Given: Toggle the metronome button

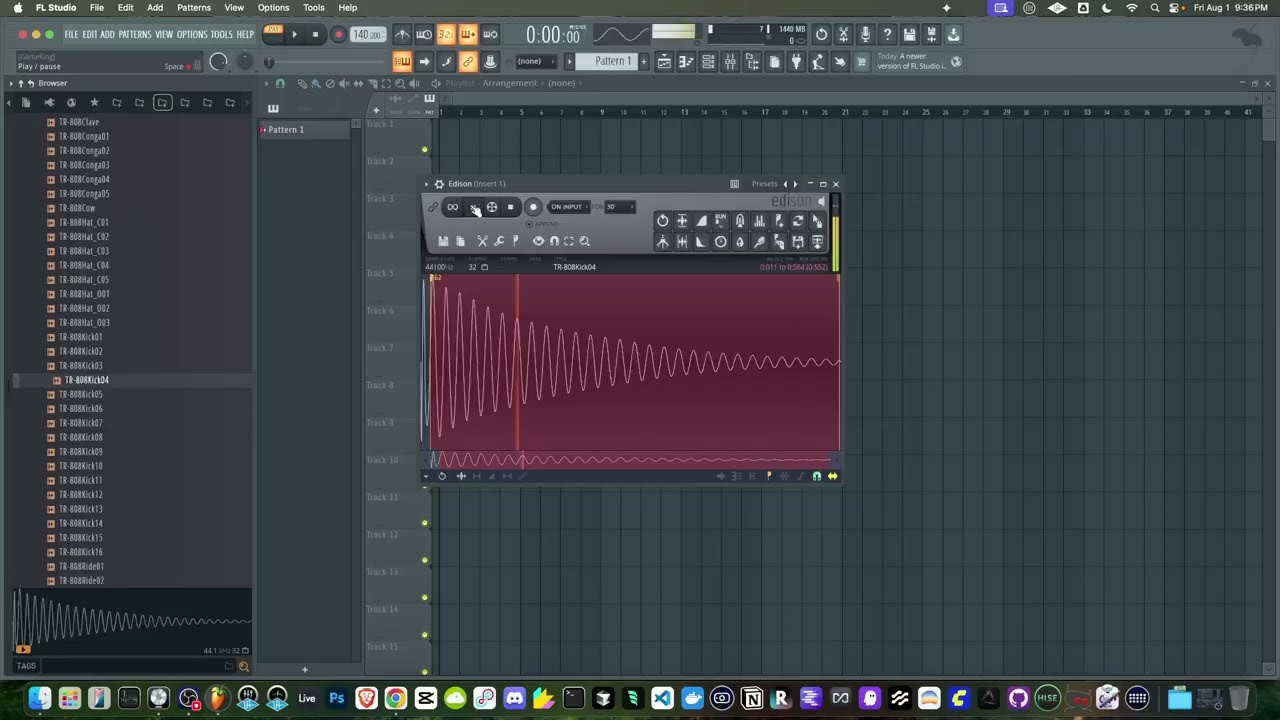Looking at the screenshot, I should click(x=403, y=34).
